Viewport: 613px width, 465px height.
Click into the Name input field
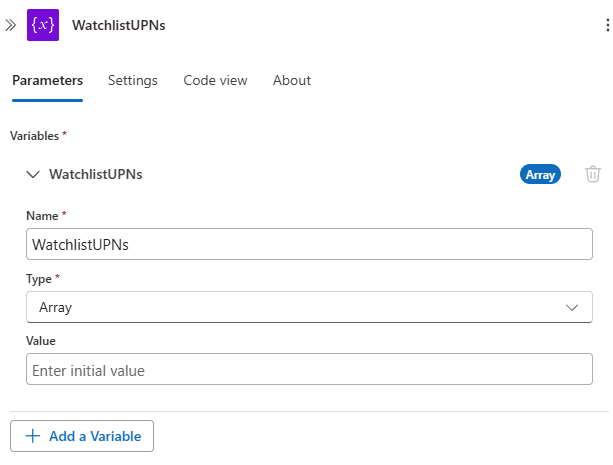[309, 244]
